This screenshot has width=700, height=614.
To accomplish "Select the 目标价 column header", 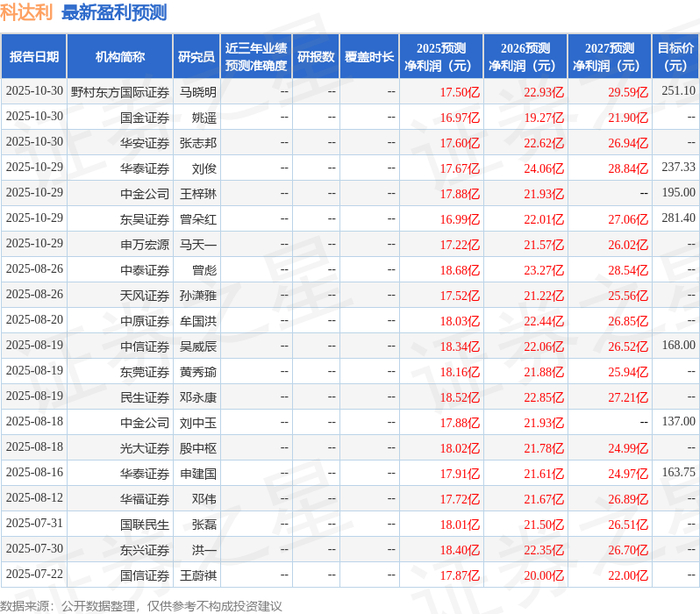I will [675, 57].
